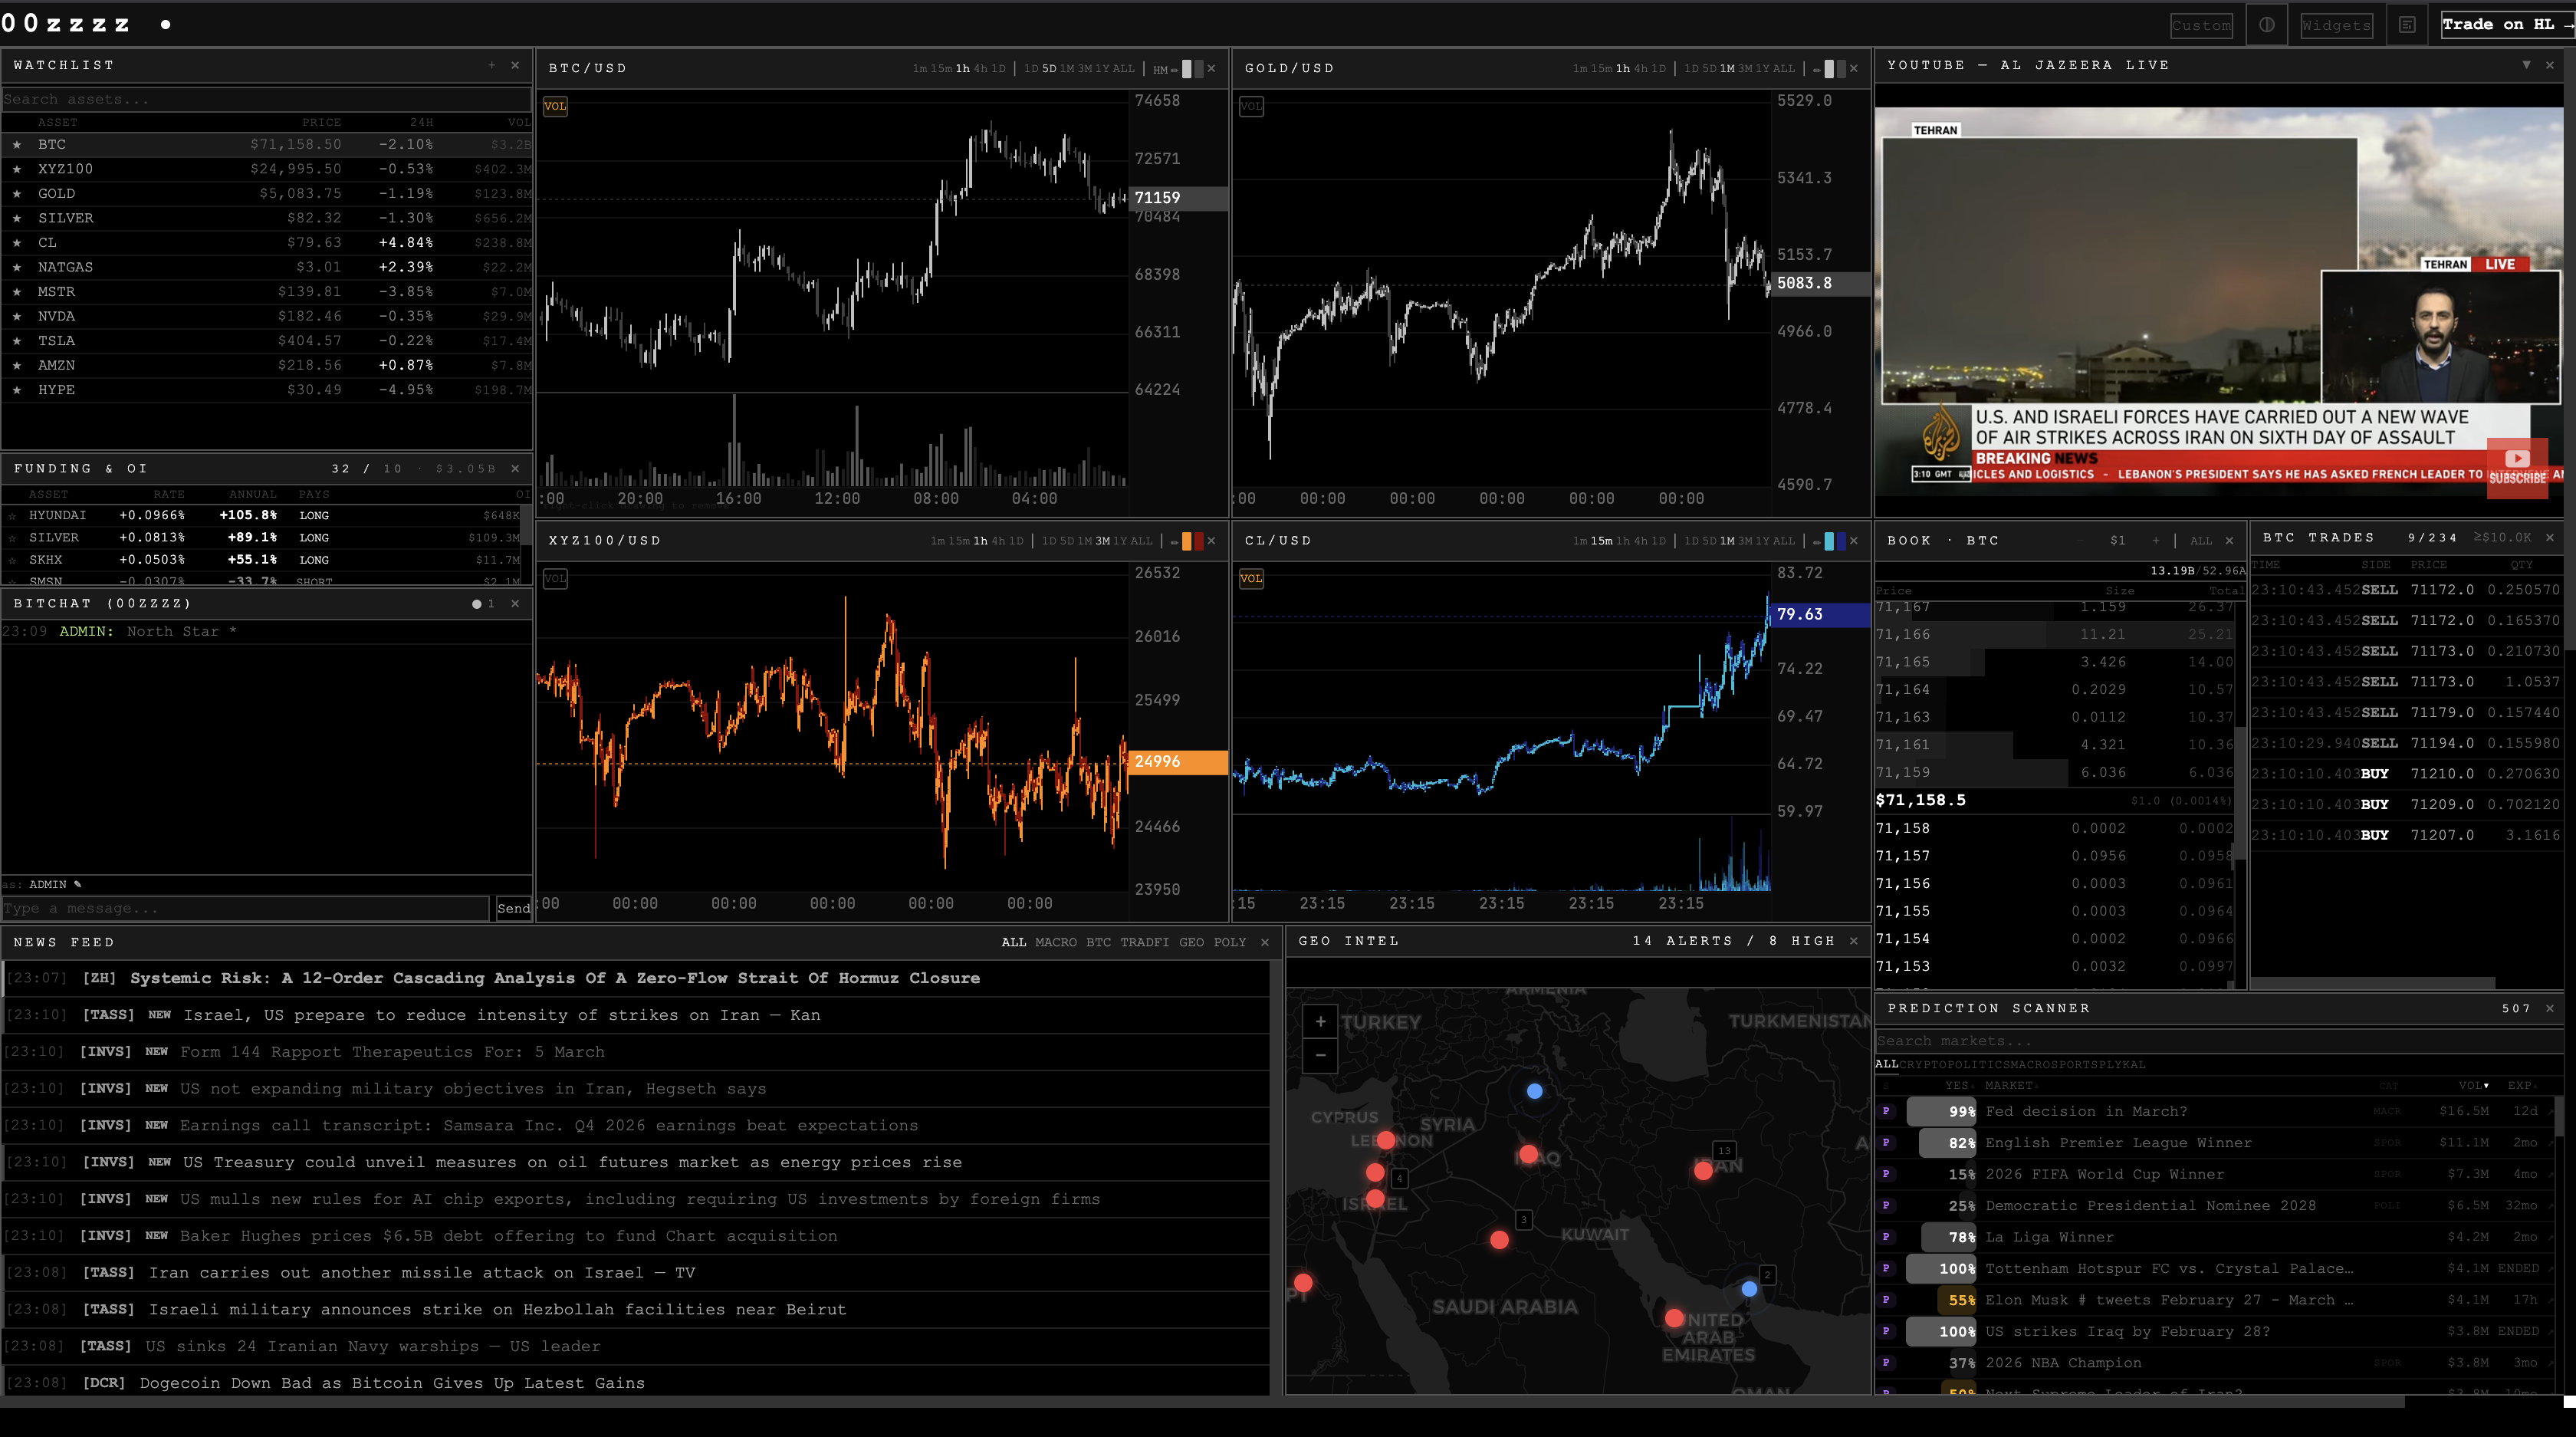
Task: Click the theme contrast icon in the top bar
Action: 2267,25
